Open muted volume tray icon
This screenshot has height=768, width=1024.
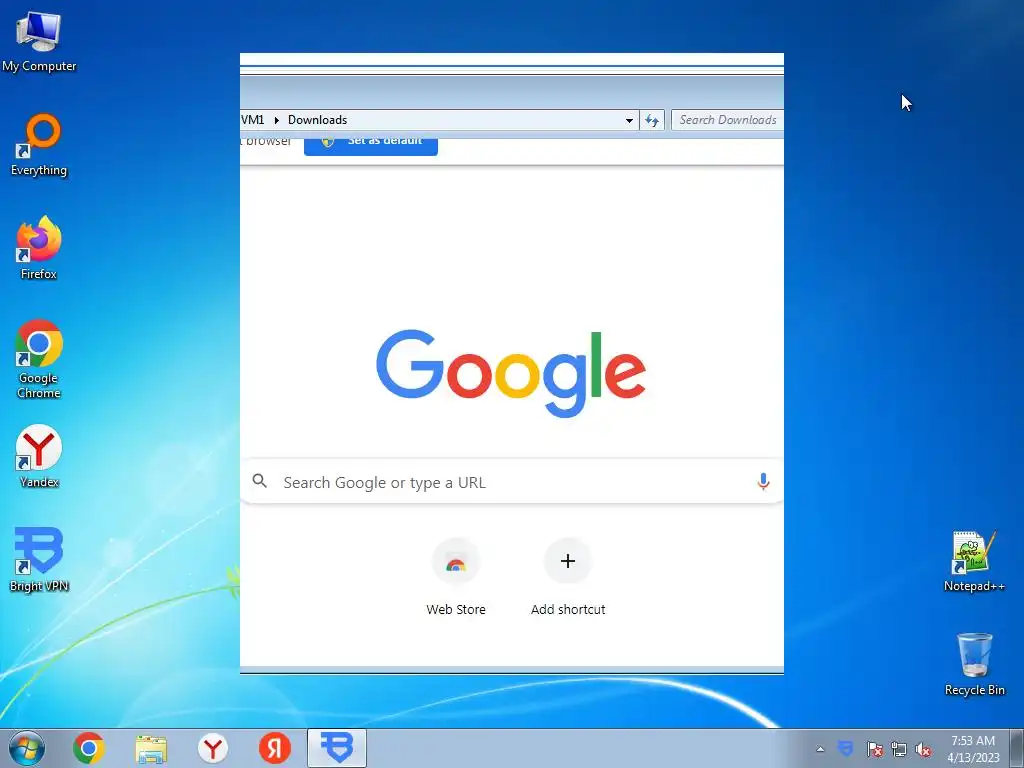click(923, 749)
